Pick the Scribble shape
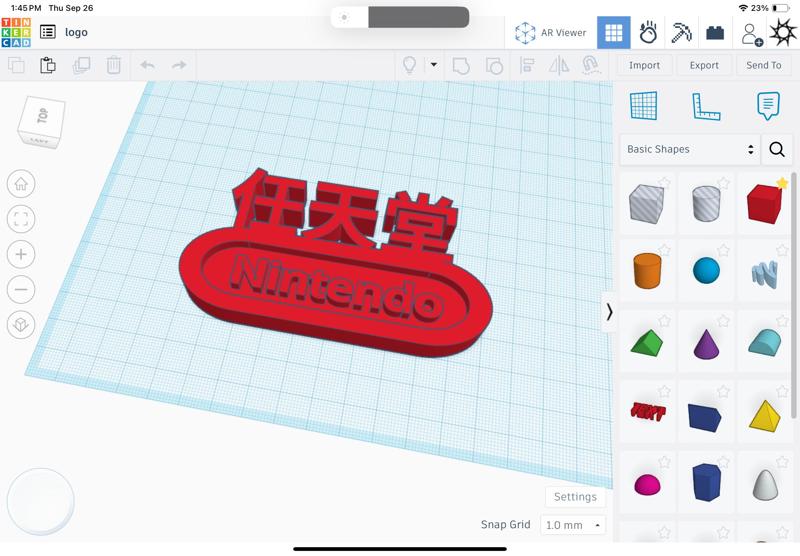Screen dimensions: 800x556 pyautogui.click(x=765, y=273)
